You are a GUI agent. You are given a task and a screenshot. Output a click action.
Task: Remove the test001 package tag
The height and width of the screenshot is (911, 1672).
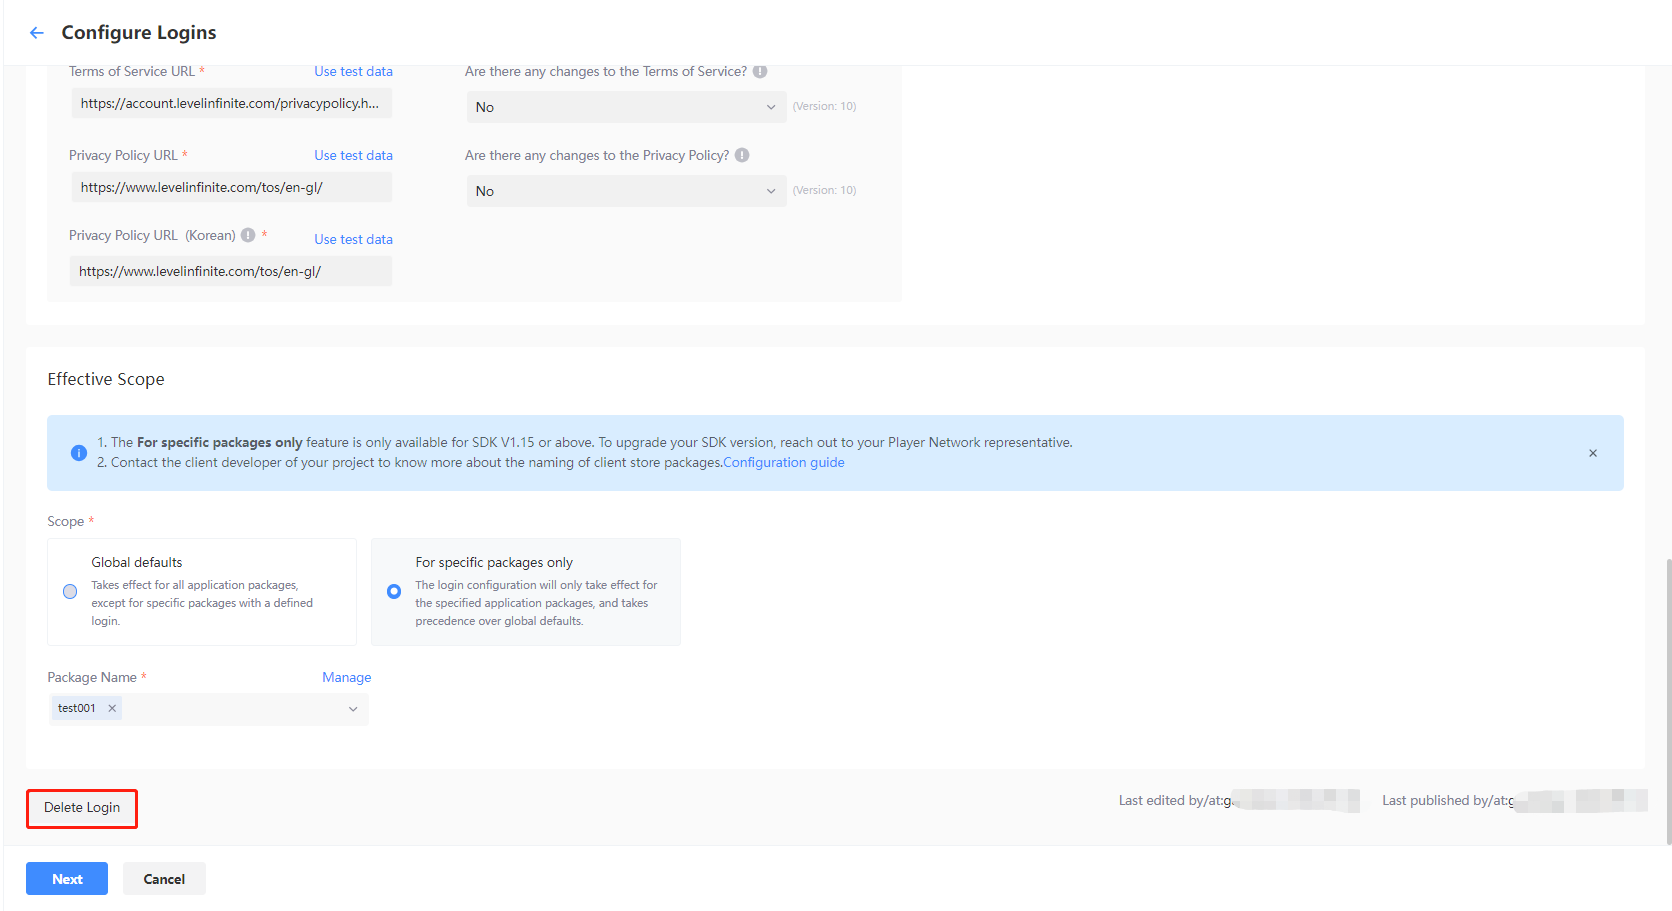pos(112,708)
